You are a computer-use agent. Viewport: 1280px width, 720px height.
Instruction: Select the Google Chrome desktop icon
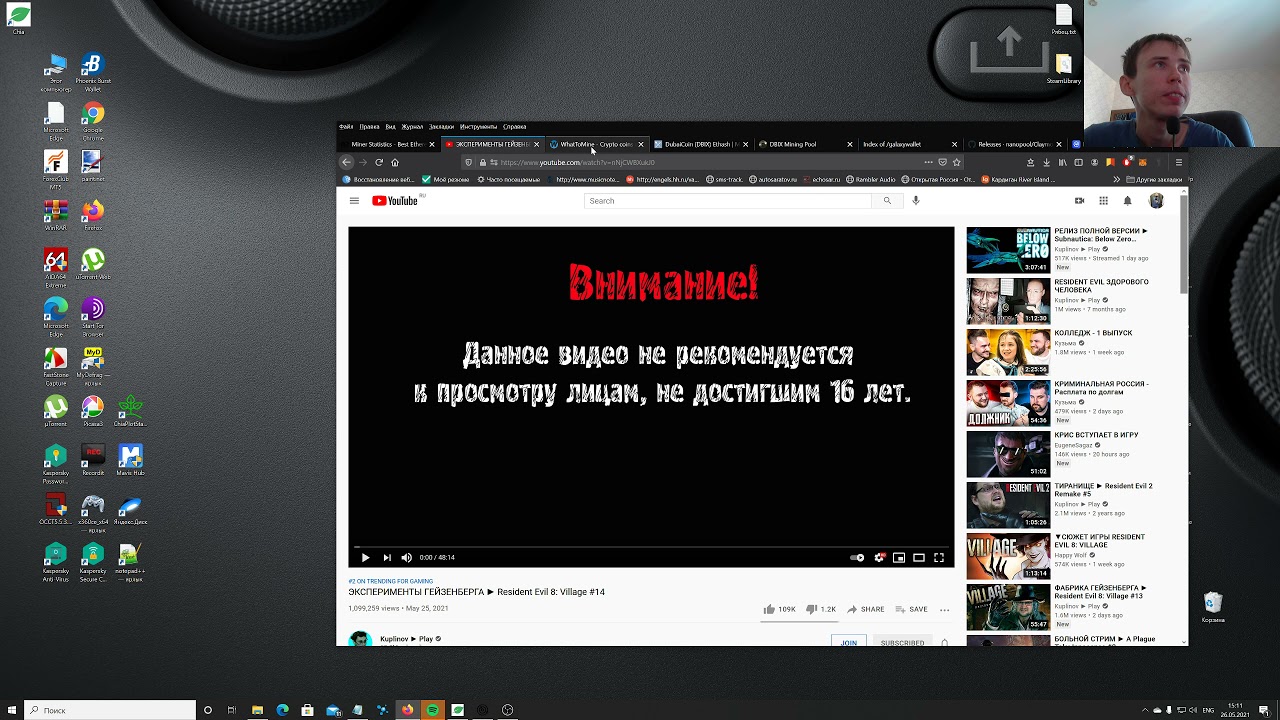[x=93, y=118]
